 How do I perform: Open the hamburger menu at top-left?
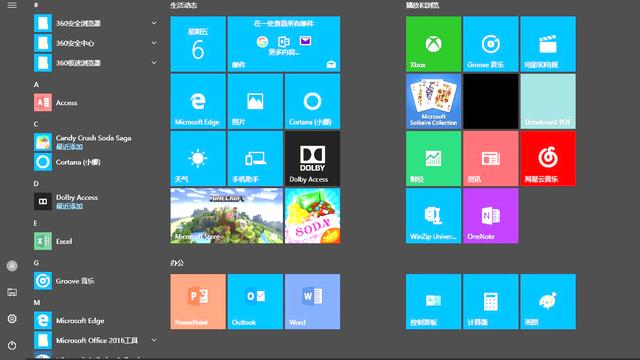(x=12, y=5)
